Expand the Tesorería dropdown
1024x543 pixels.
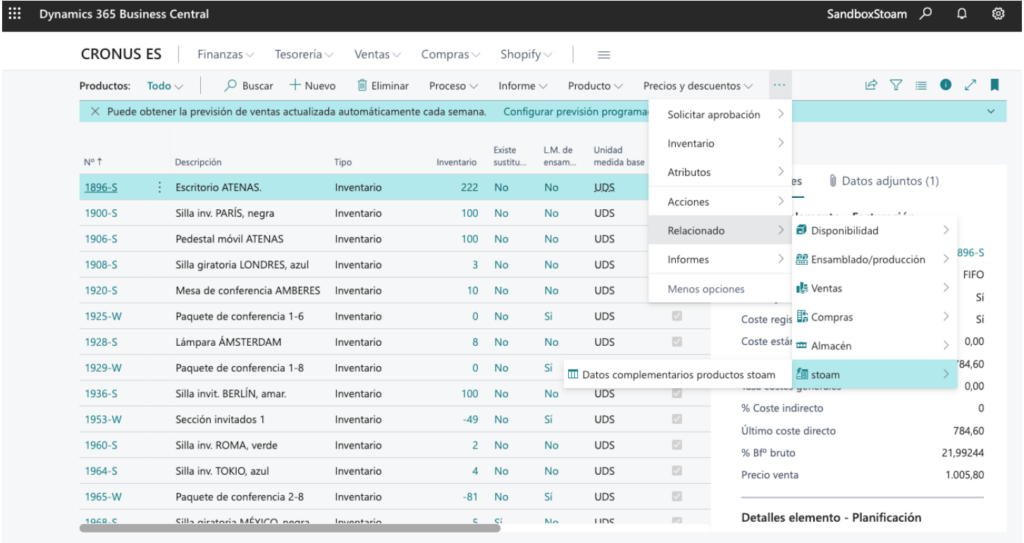tap(304, 54)
